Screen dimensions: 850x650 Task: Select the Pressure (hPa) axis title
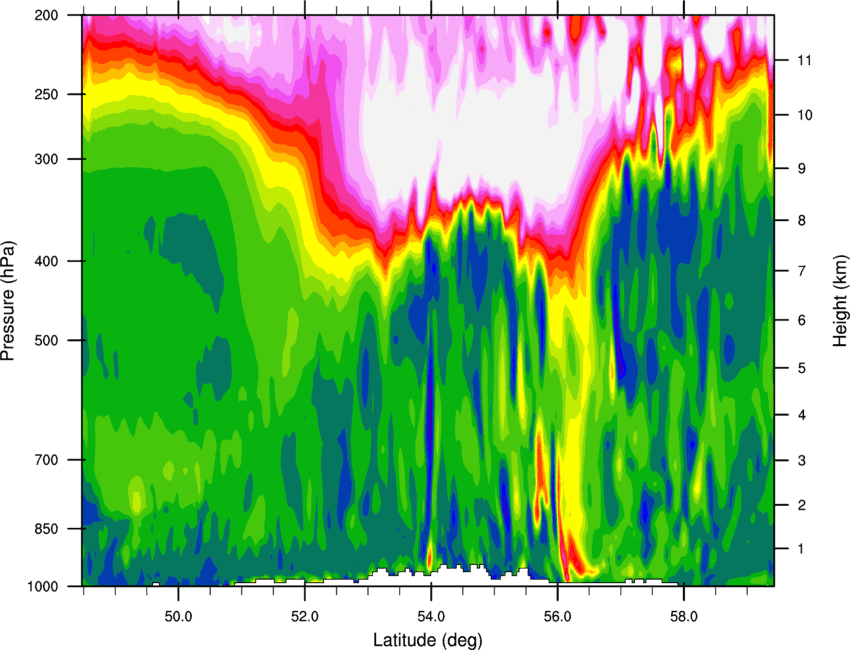[x=9, y=301]
